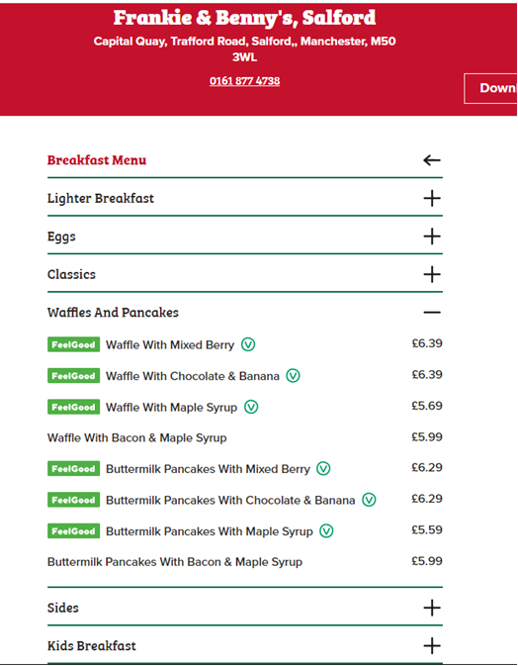Click FeelGood badge on Buttermilk Pancakes With Maple Syrup
The image size is (518, 666).
click(73, 531)
